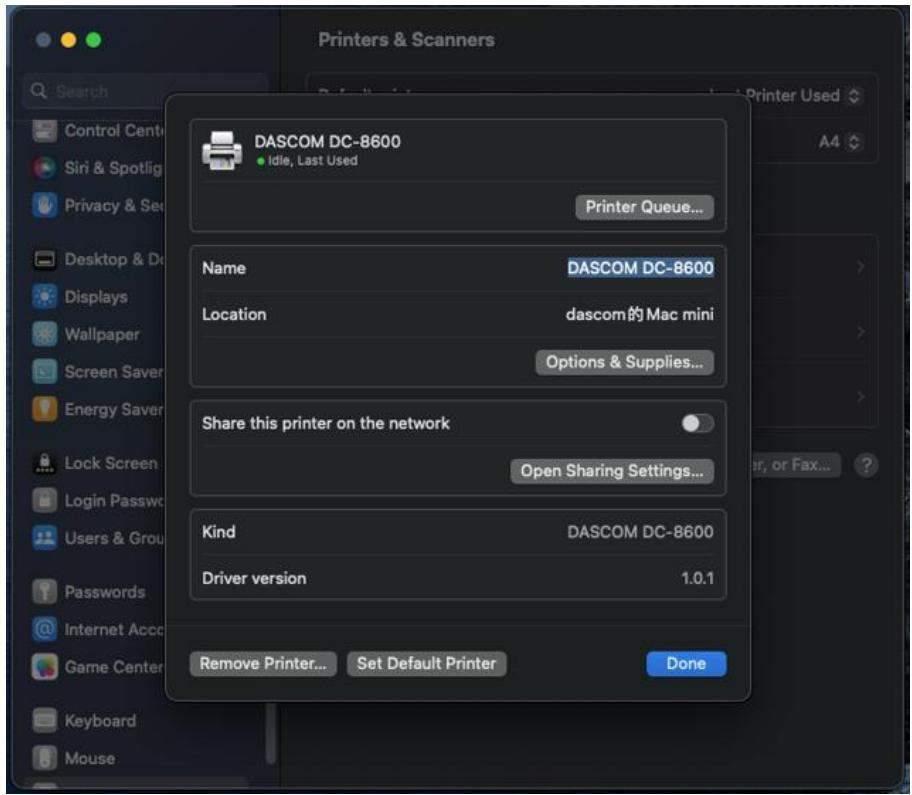Open the Displays sun icon
This screenshot has width=912, height=795.
click(x=45, y=297)
